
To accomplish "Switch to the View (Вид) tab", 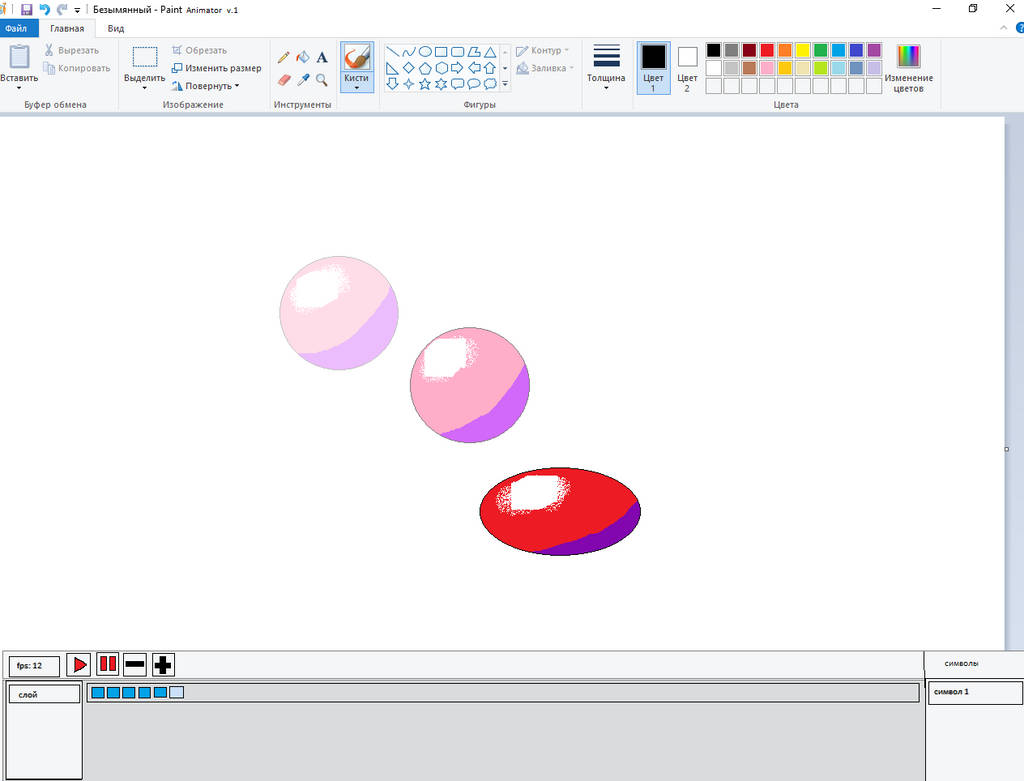I will coord(116,28).
